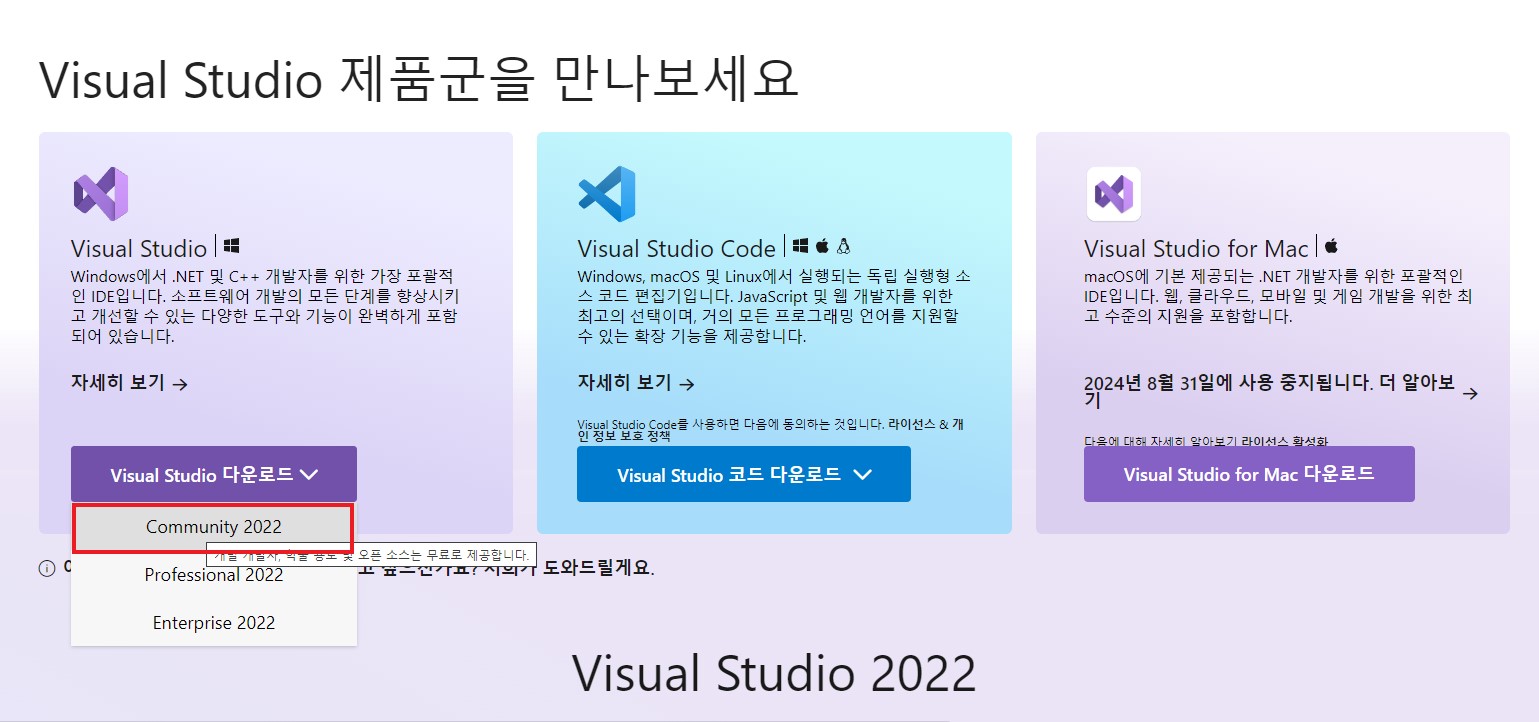Open the Visual Studio 다운로드 dropdown button
The width and height of the screenshot is (1539, 722).
[x=214, y=474]
